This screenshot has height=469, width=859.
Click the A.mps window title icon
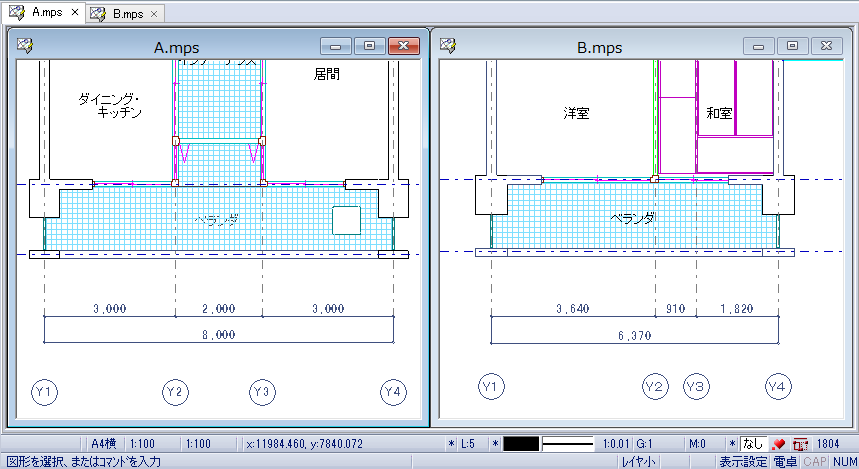tap(25, 45)
